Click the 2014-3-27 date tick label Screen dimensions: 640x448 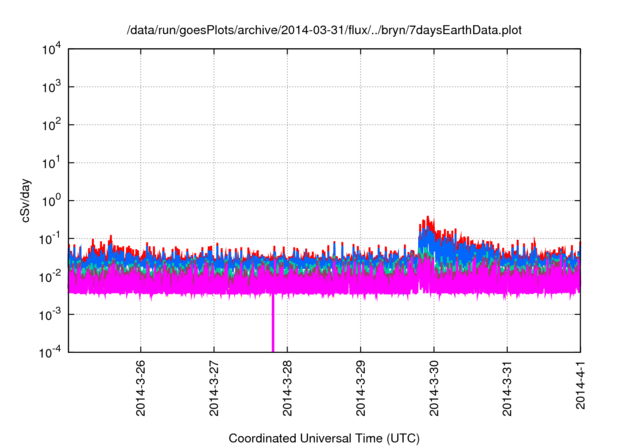pos(214,388)
